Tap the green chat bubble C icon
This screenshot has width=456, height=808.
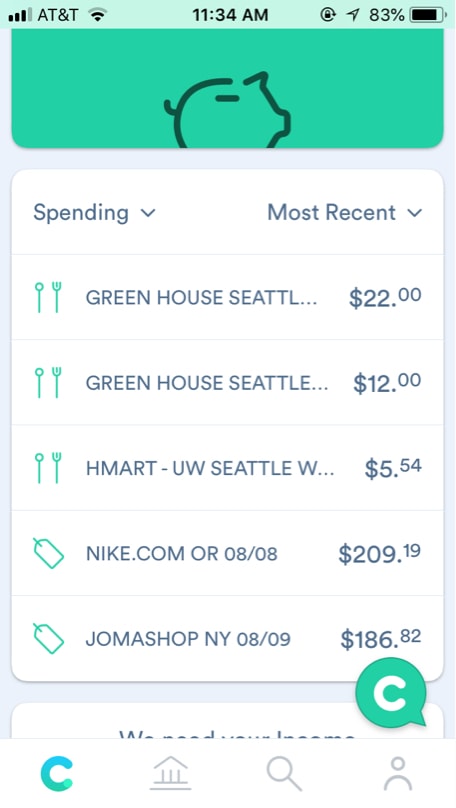(x=391, y=694)
